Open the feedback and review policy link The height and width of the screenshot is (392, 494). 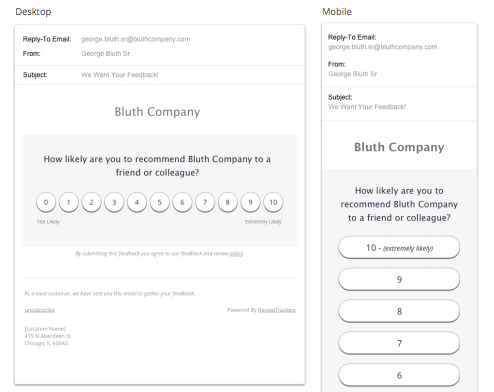[237, 254]
